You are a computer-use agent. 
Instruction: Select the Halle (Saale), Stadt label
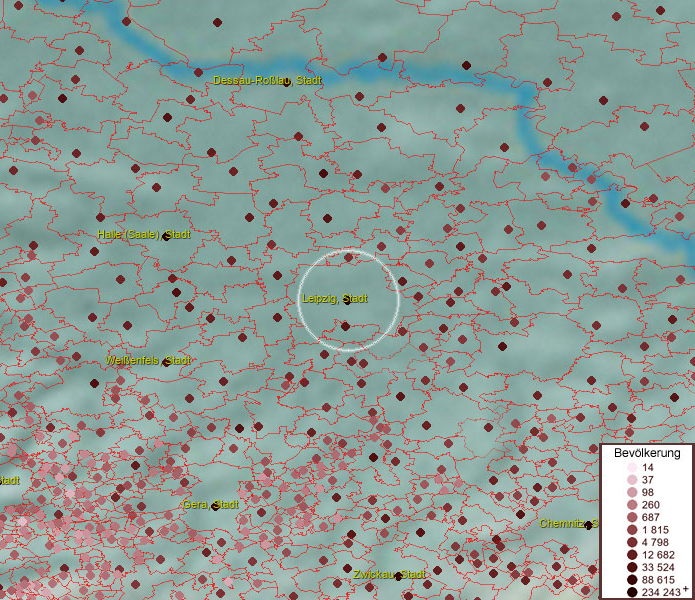pos(144,234)
